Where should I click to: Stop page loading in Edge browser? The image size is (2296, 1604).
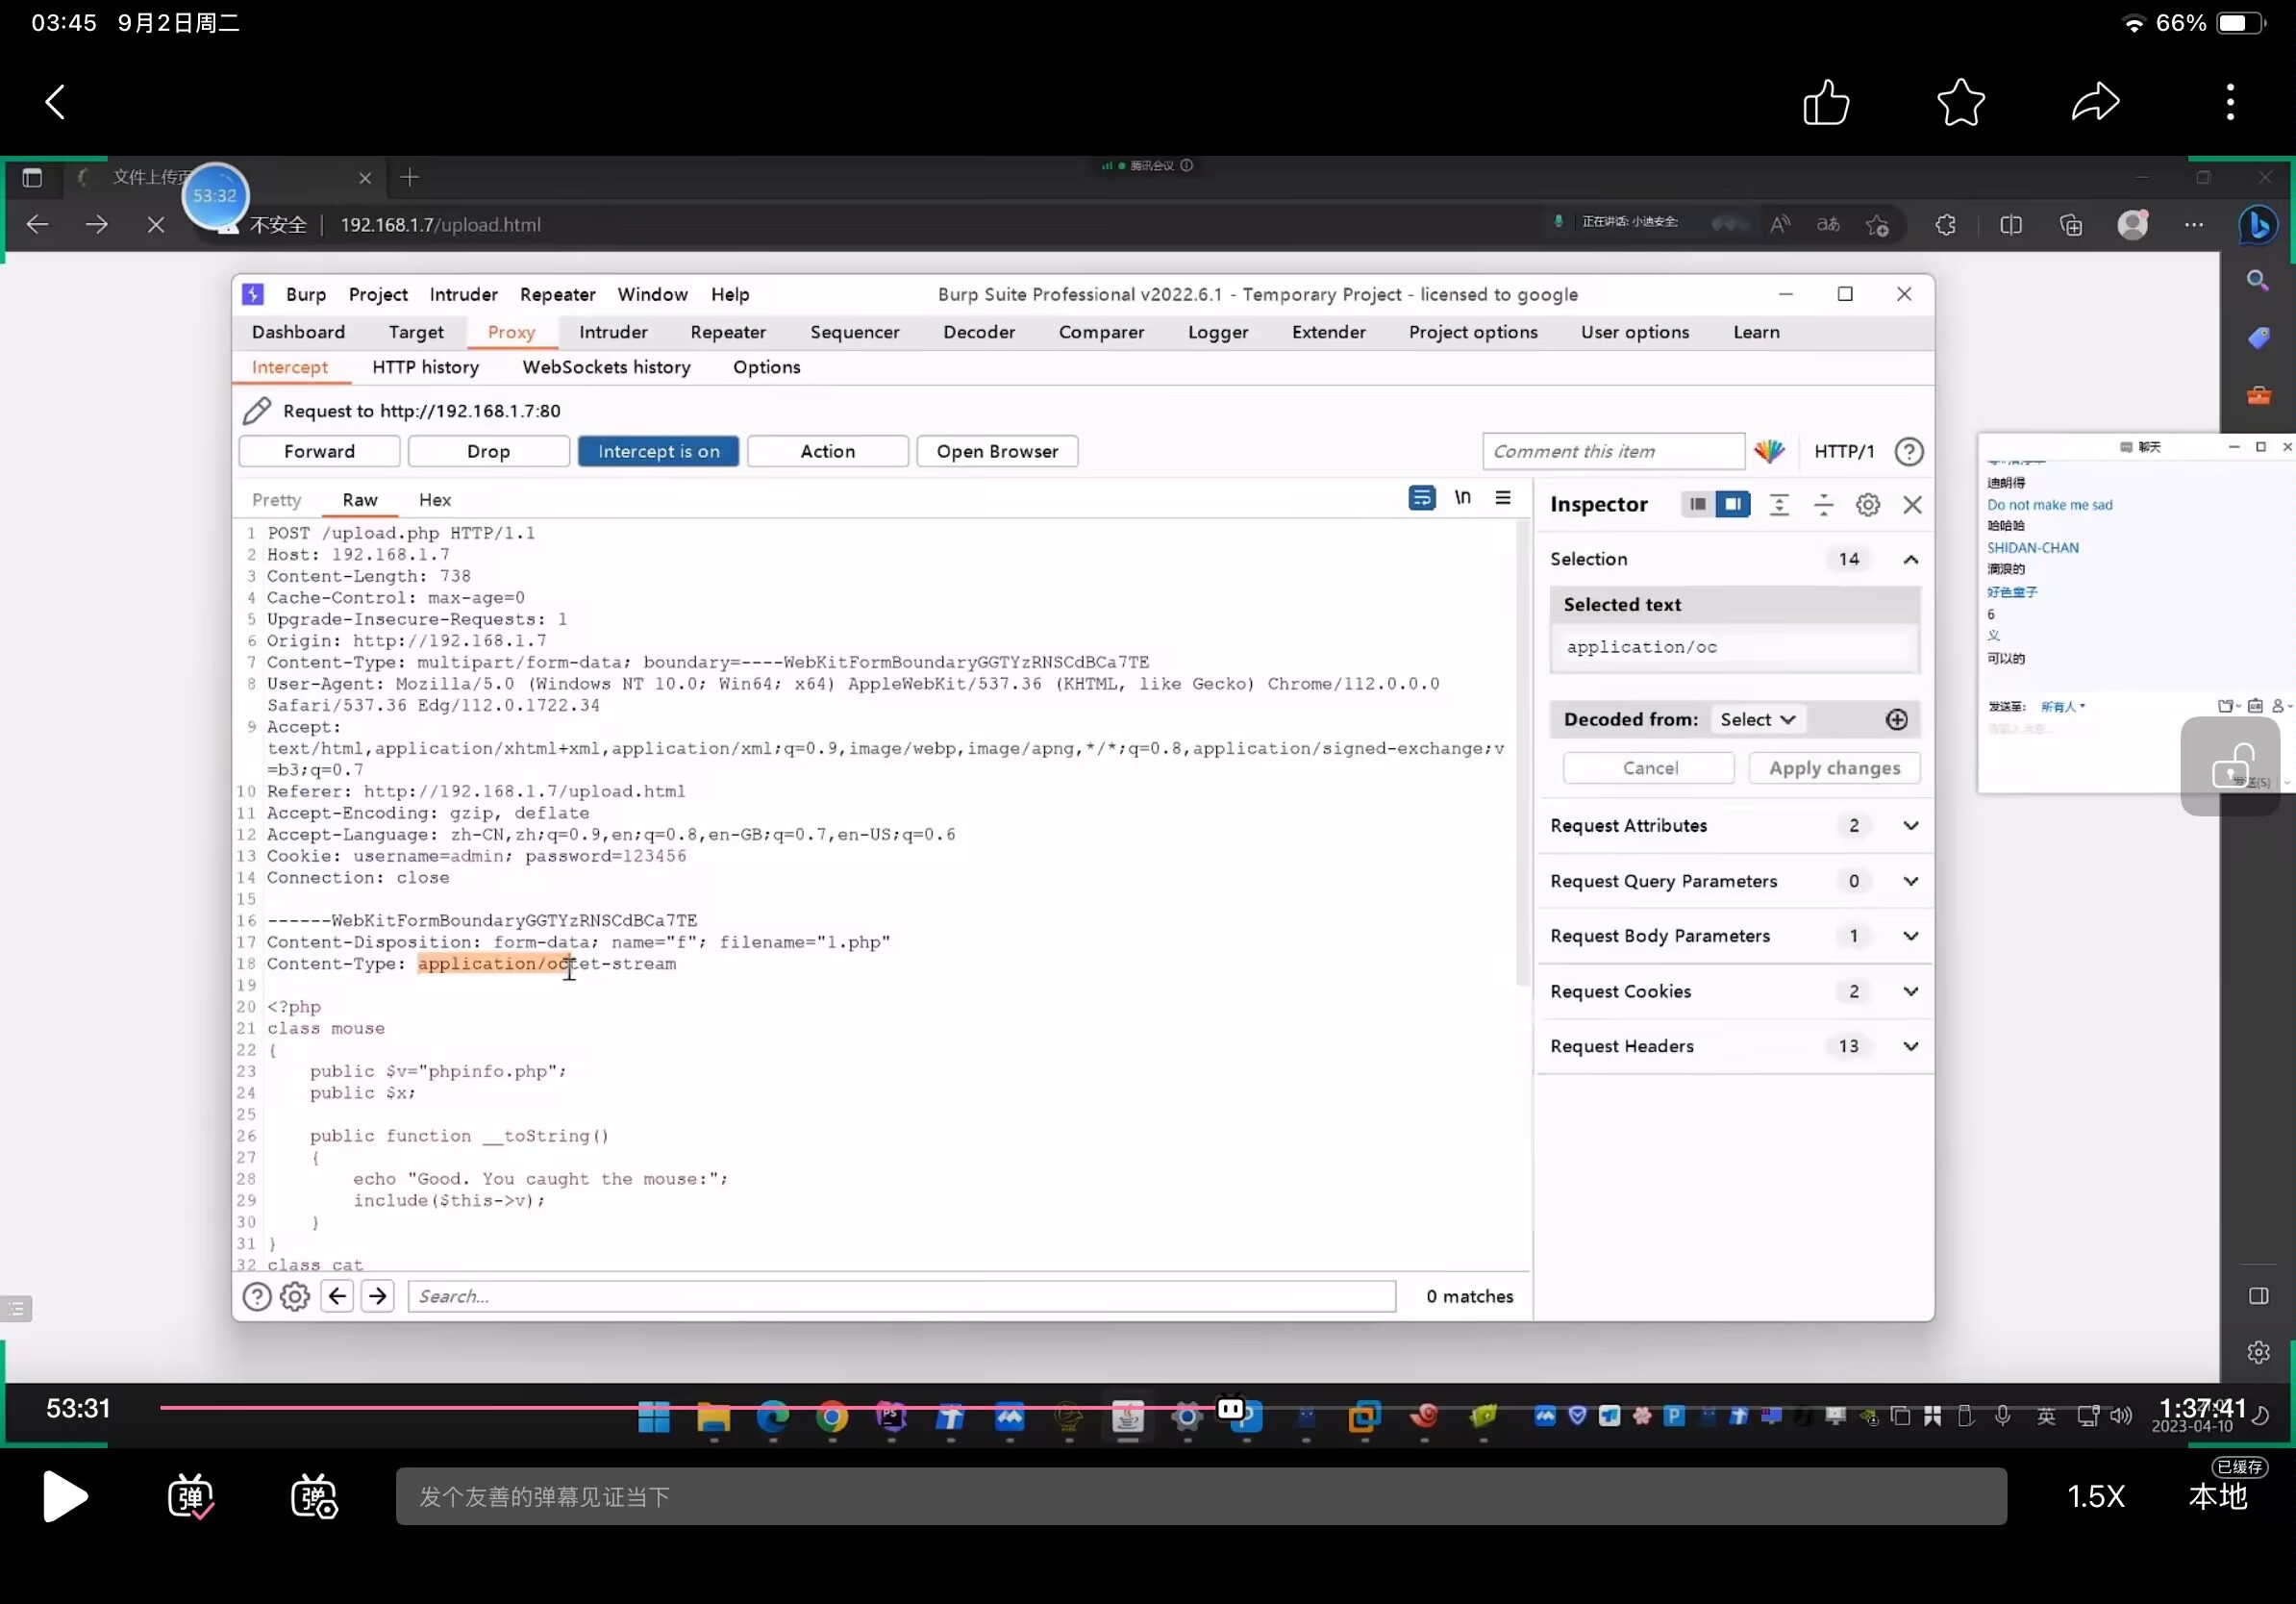[x=155, y=225]
